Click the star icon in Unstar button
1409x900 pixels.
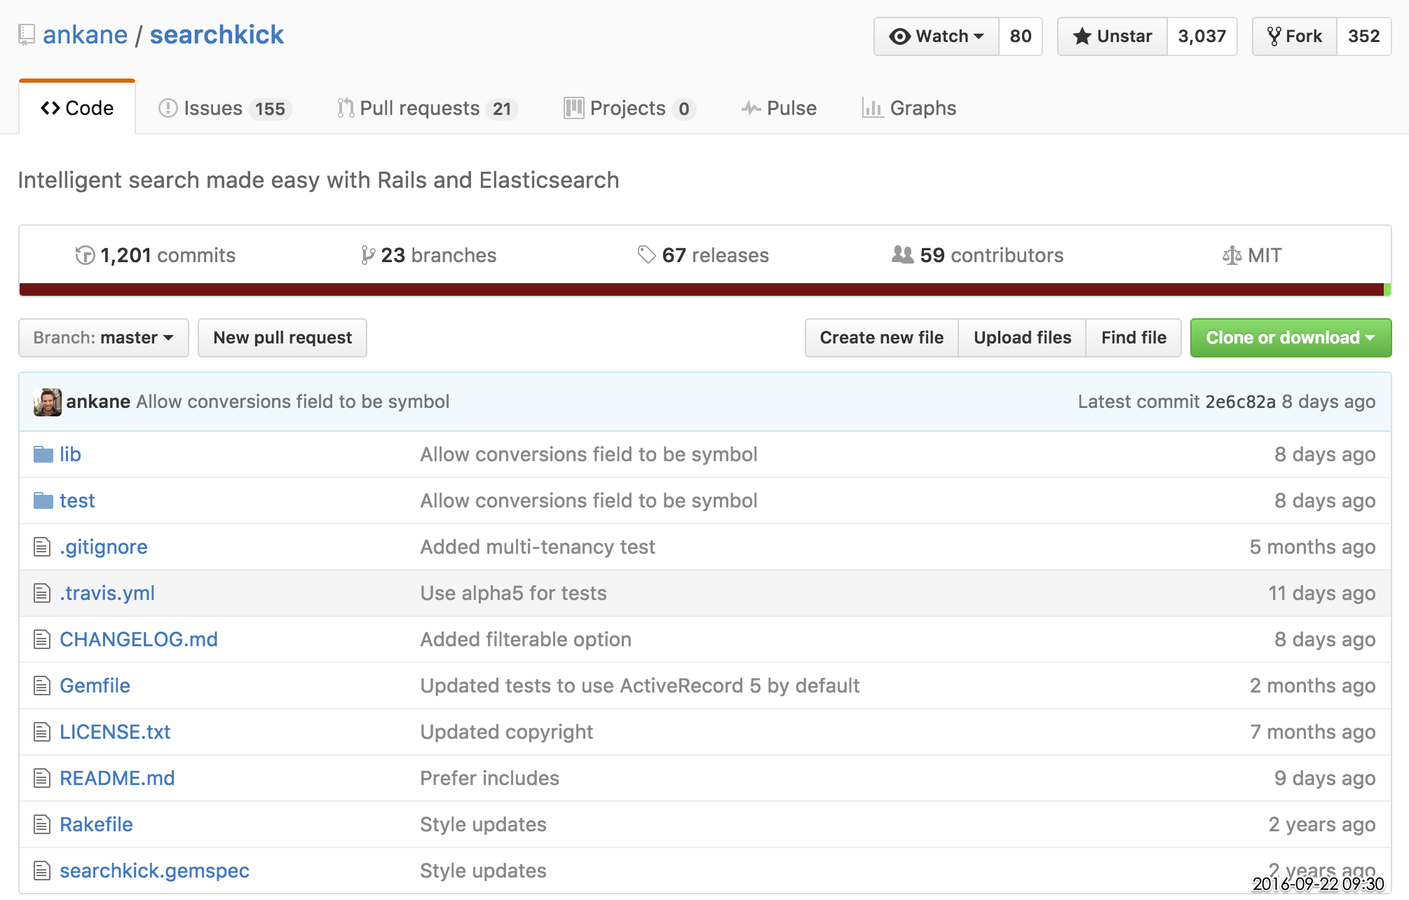click(1082, 36)
